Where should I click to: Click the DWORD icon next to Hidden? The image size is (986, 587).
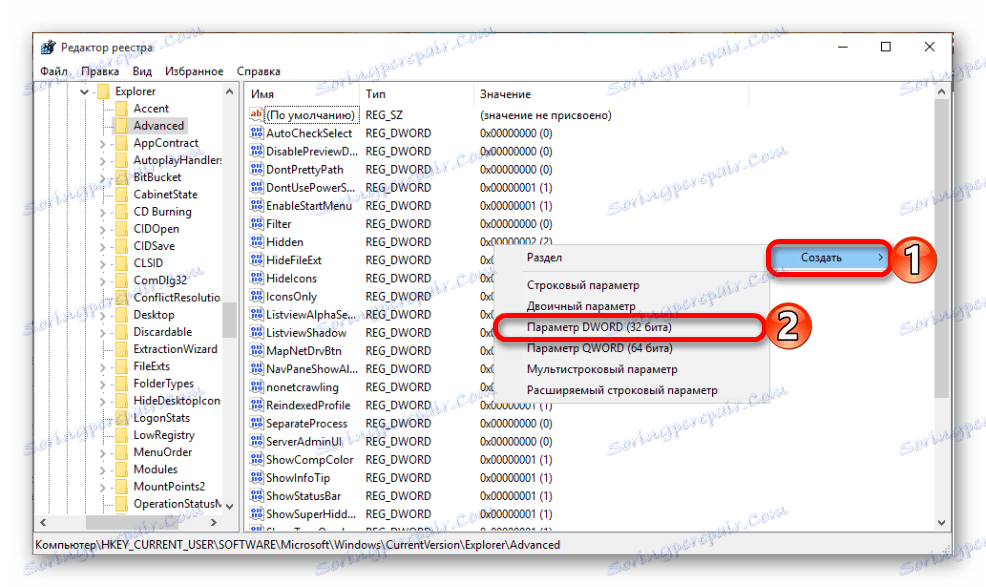[x=258, y=240]
